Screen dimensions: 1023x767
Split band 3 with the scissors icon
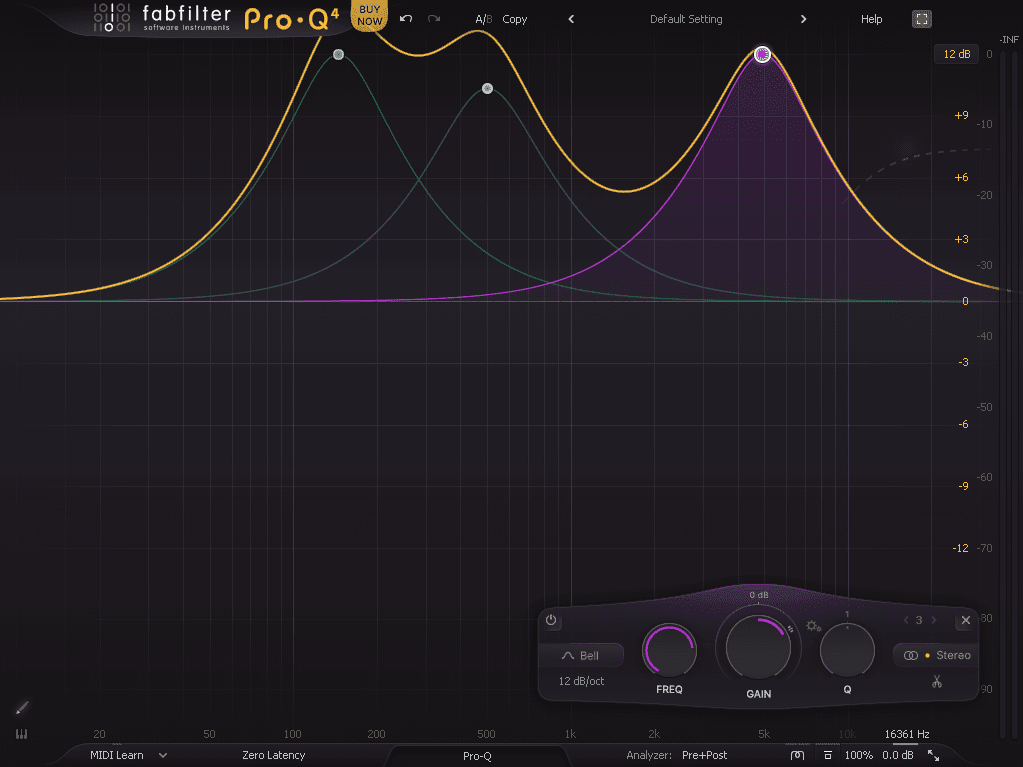pyautogui.click(x=937, y=682)
